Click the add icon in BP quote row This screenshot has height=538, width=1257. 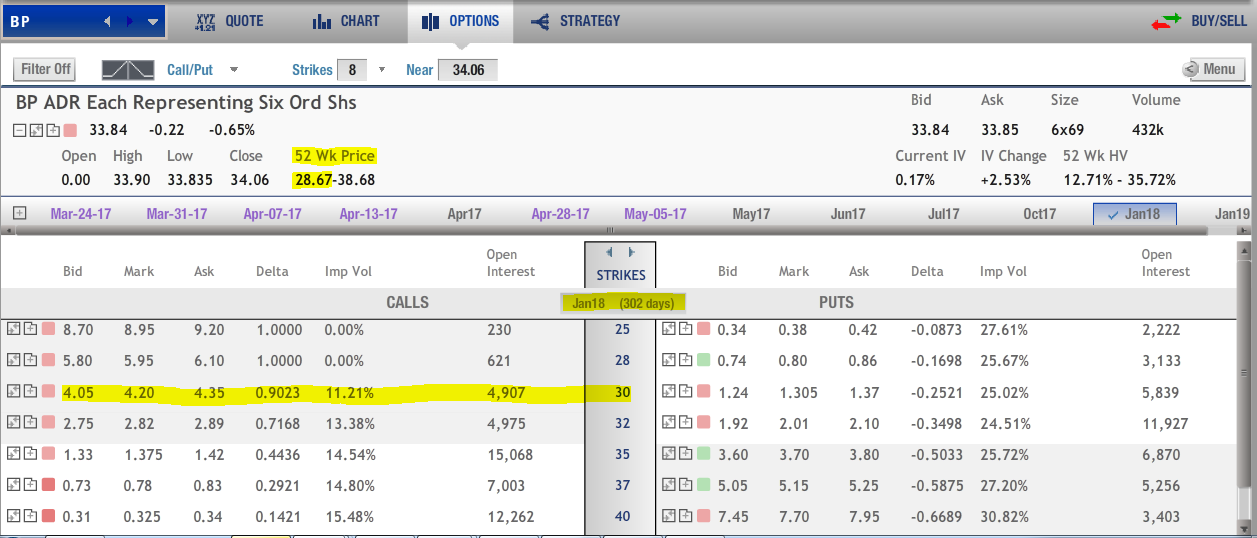pyautogui.click(x=52, y=130)
